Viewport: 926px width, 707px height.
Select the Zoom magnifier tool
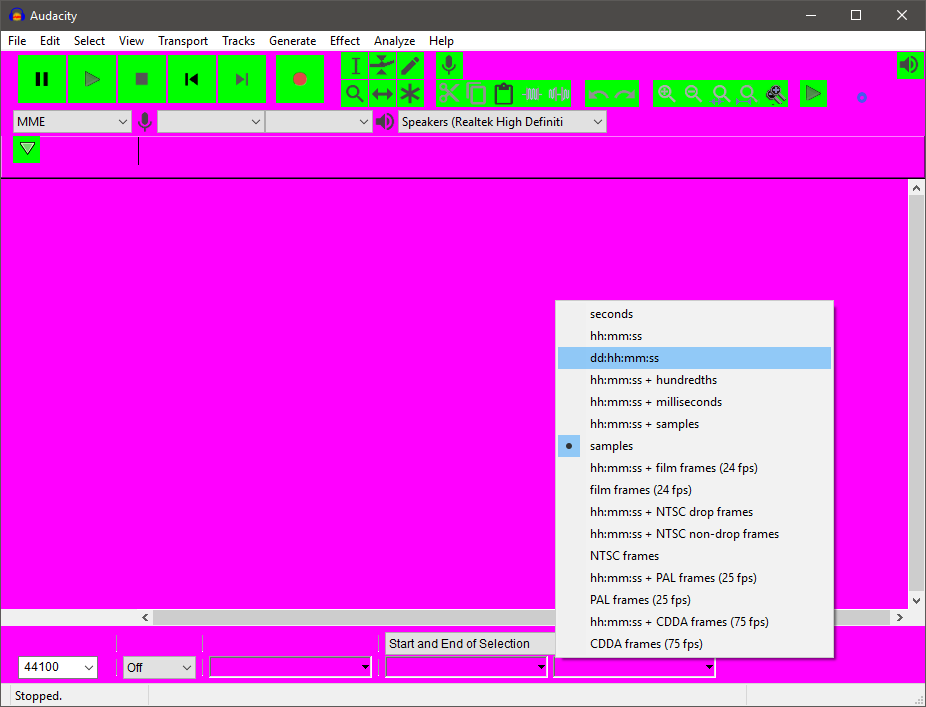tap(355, 93)
